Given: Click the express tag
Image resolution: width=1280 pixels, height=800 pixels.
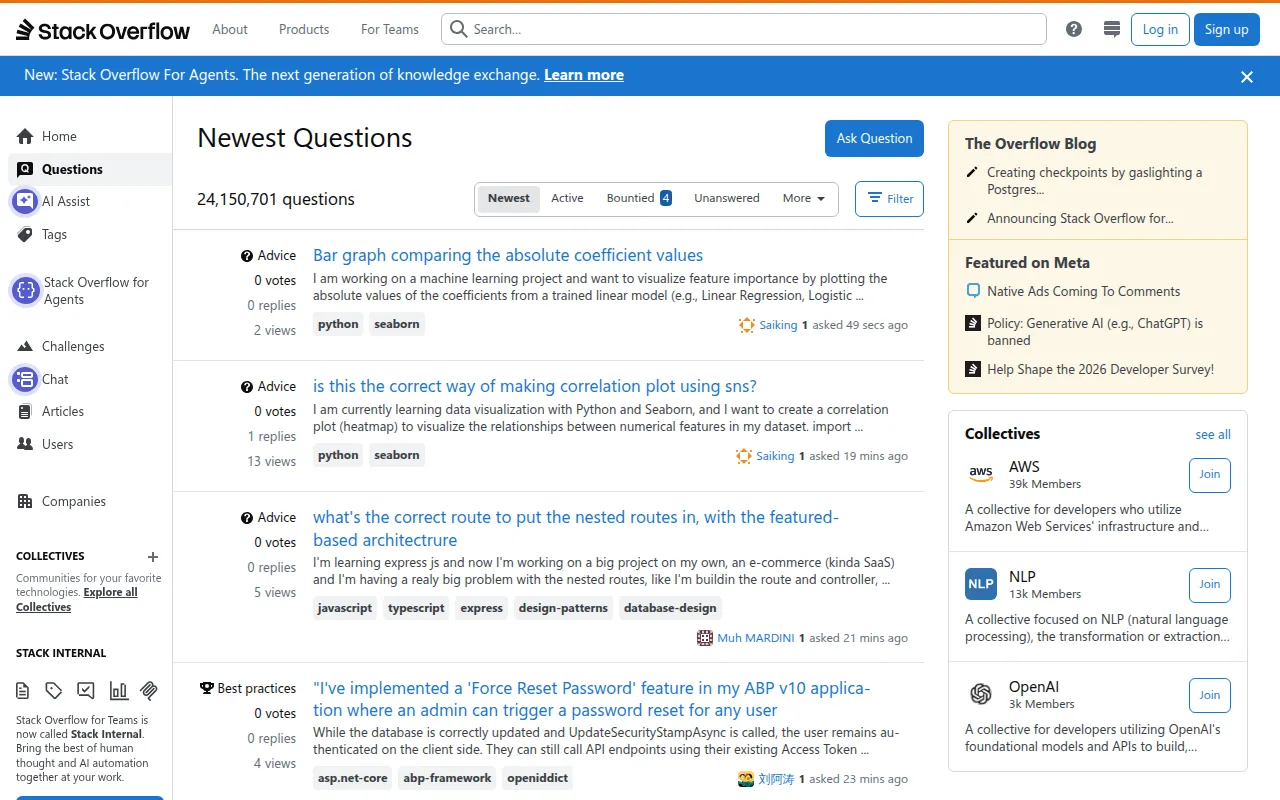Looking at the screenshot, I should click(x=482, y=608).
